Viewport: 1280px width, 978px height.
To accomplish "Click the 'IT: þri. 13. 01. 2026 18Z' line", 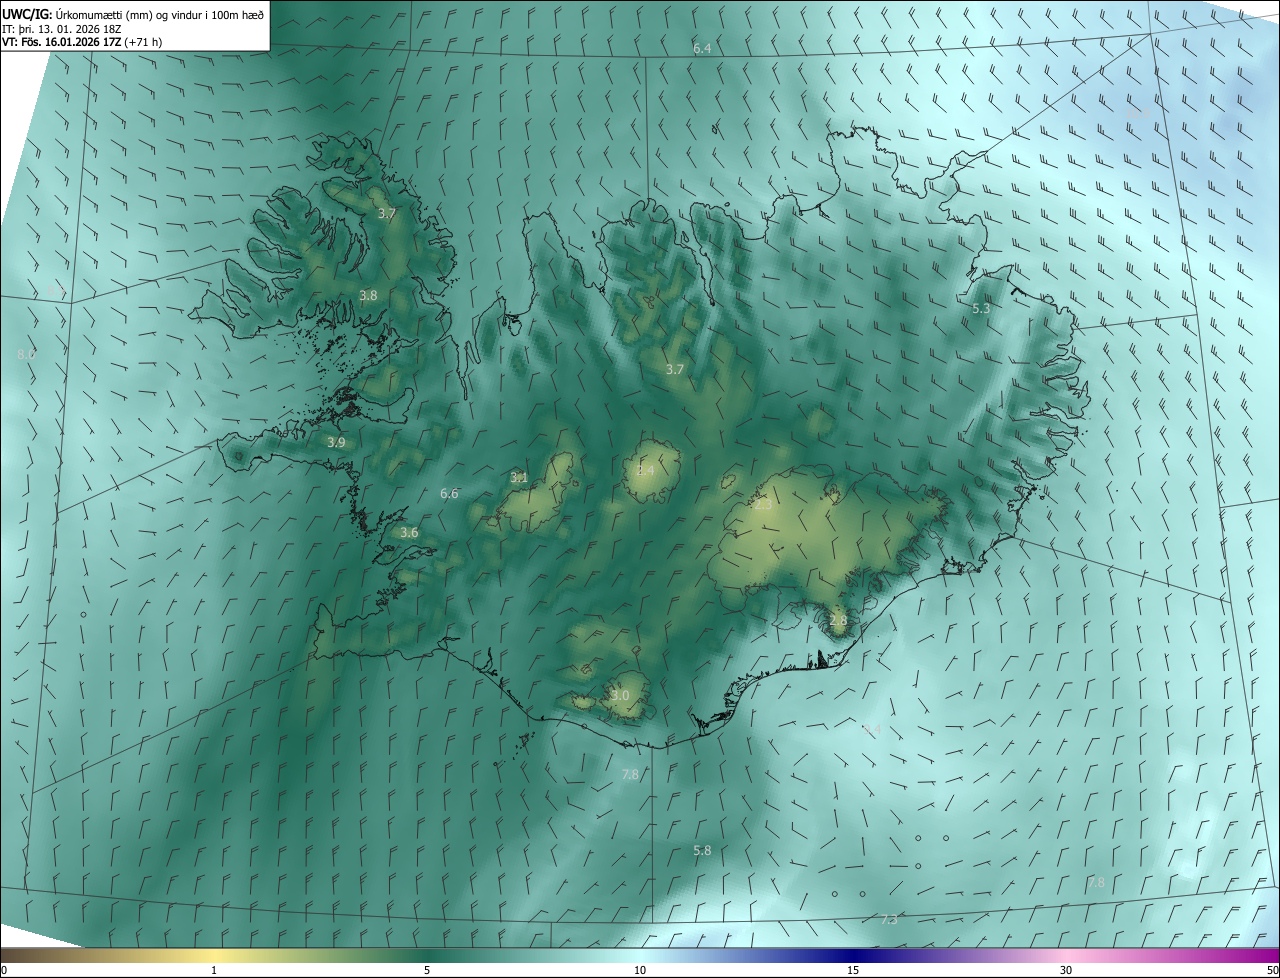I will pyautogui.click(x=62, y=29).
